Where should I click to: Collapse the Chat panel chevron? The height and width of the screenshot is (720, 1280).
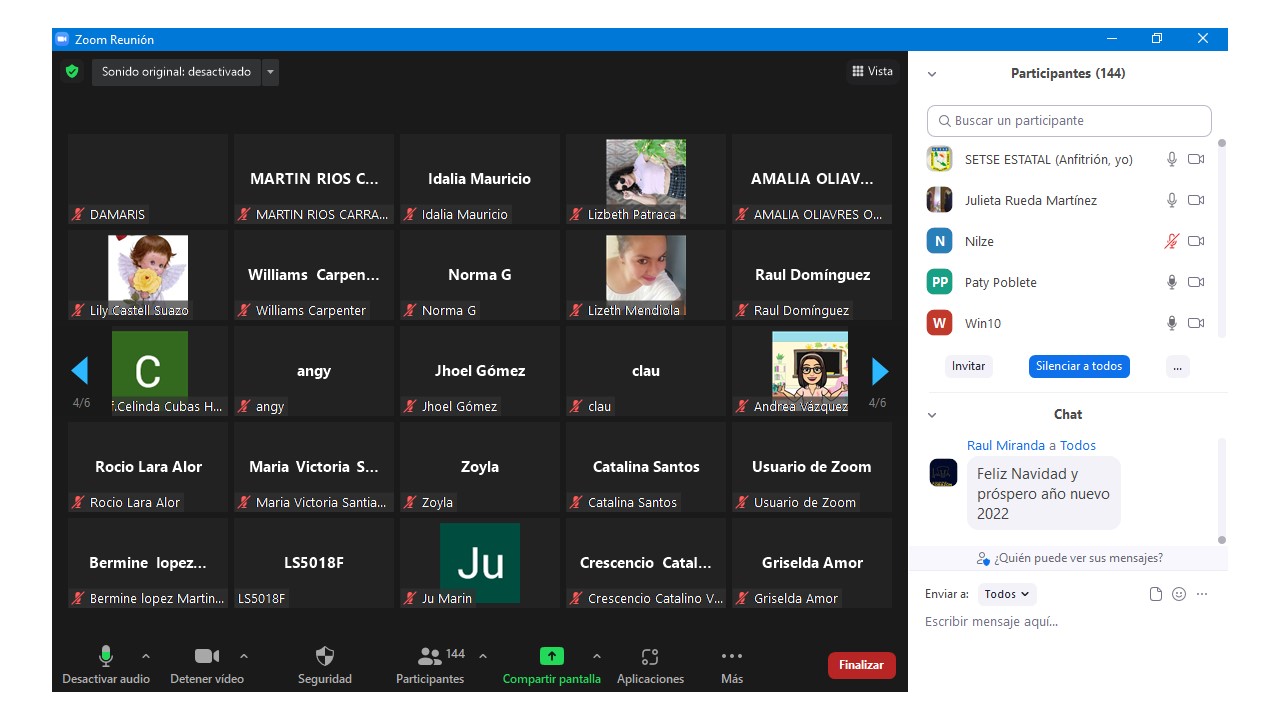click(x=932, y=415)
